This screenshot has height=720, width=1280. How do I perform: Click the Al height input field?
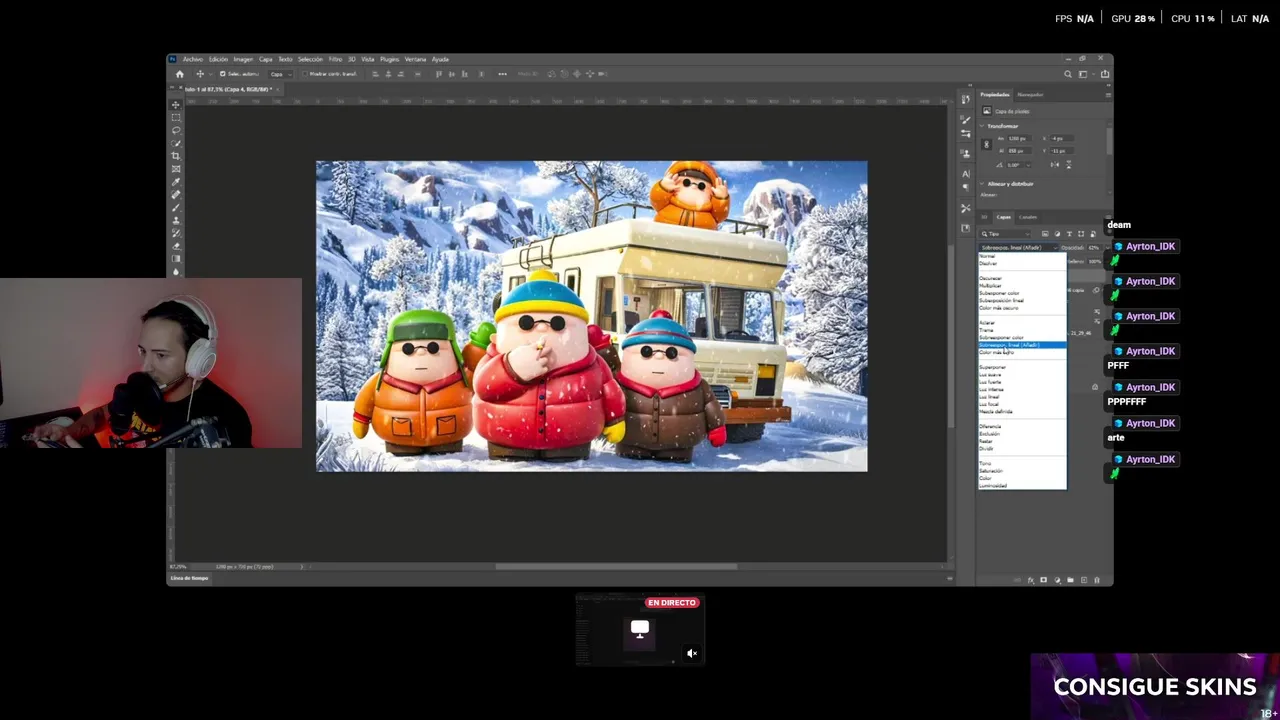point(1019,151)
